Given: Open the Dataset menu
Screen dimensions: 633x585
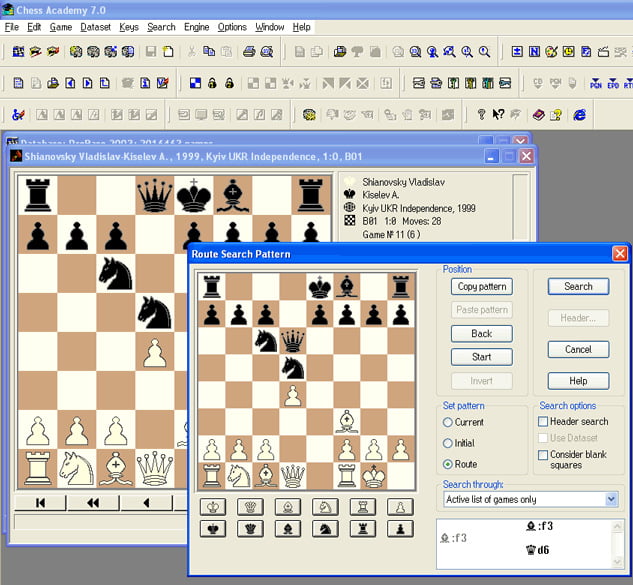Looking at the screenshot, I should (x=95, y=27).
